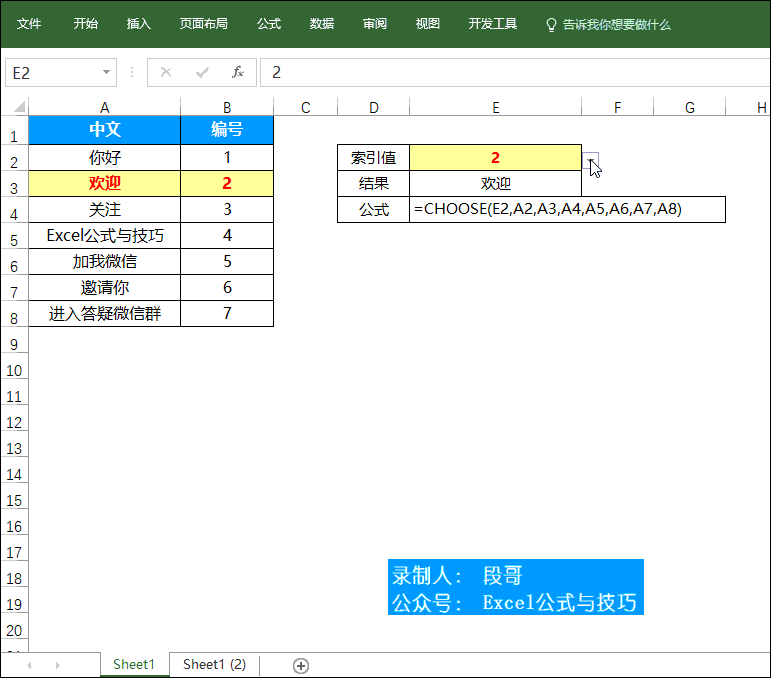This screenshot has height=678, width=771.
Task: Click the add new sheet plus icon
Action: [300, 665]
